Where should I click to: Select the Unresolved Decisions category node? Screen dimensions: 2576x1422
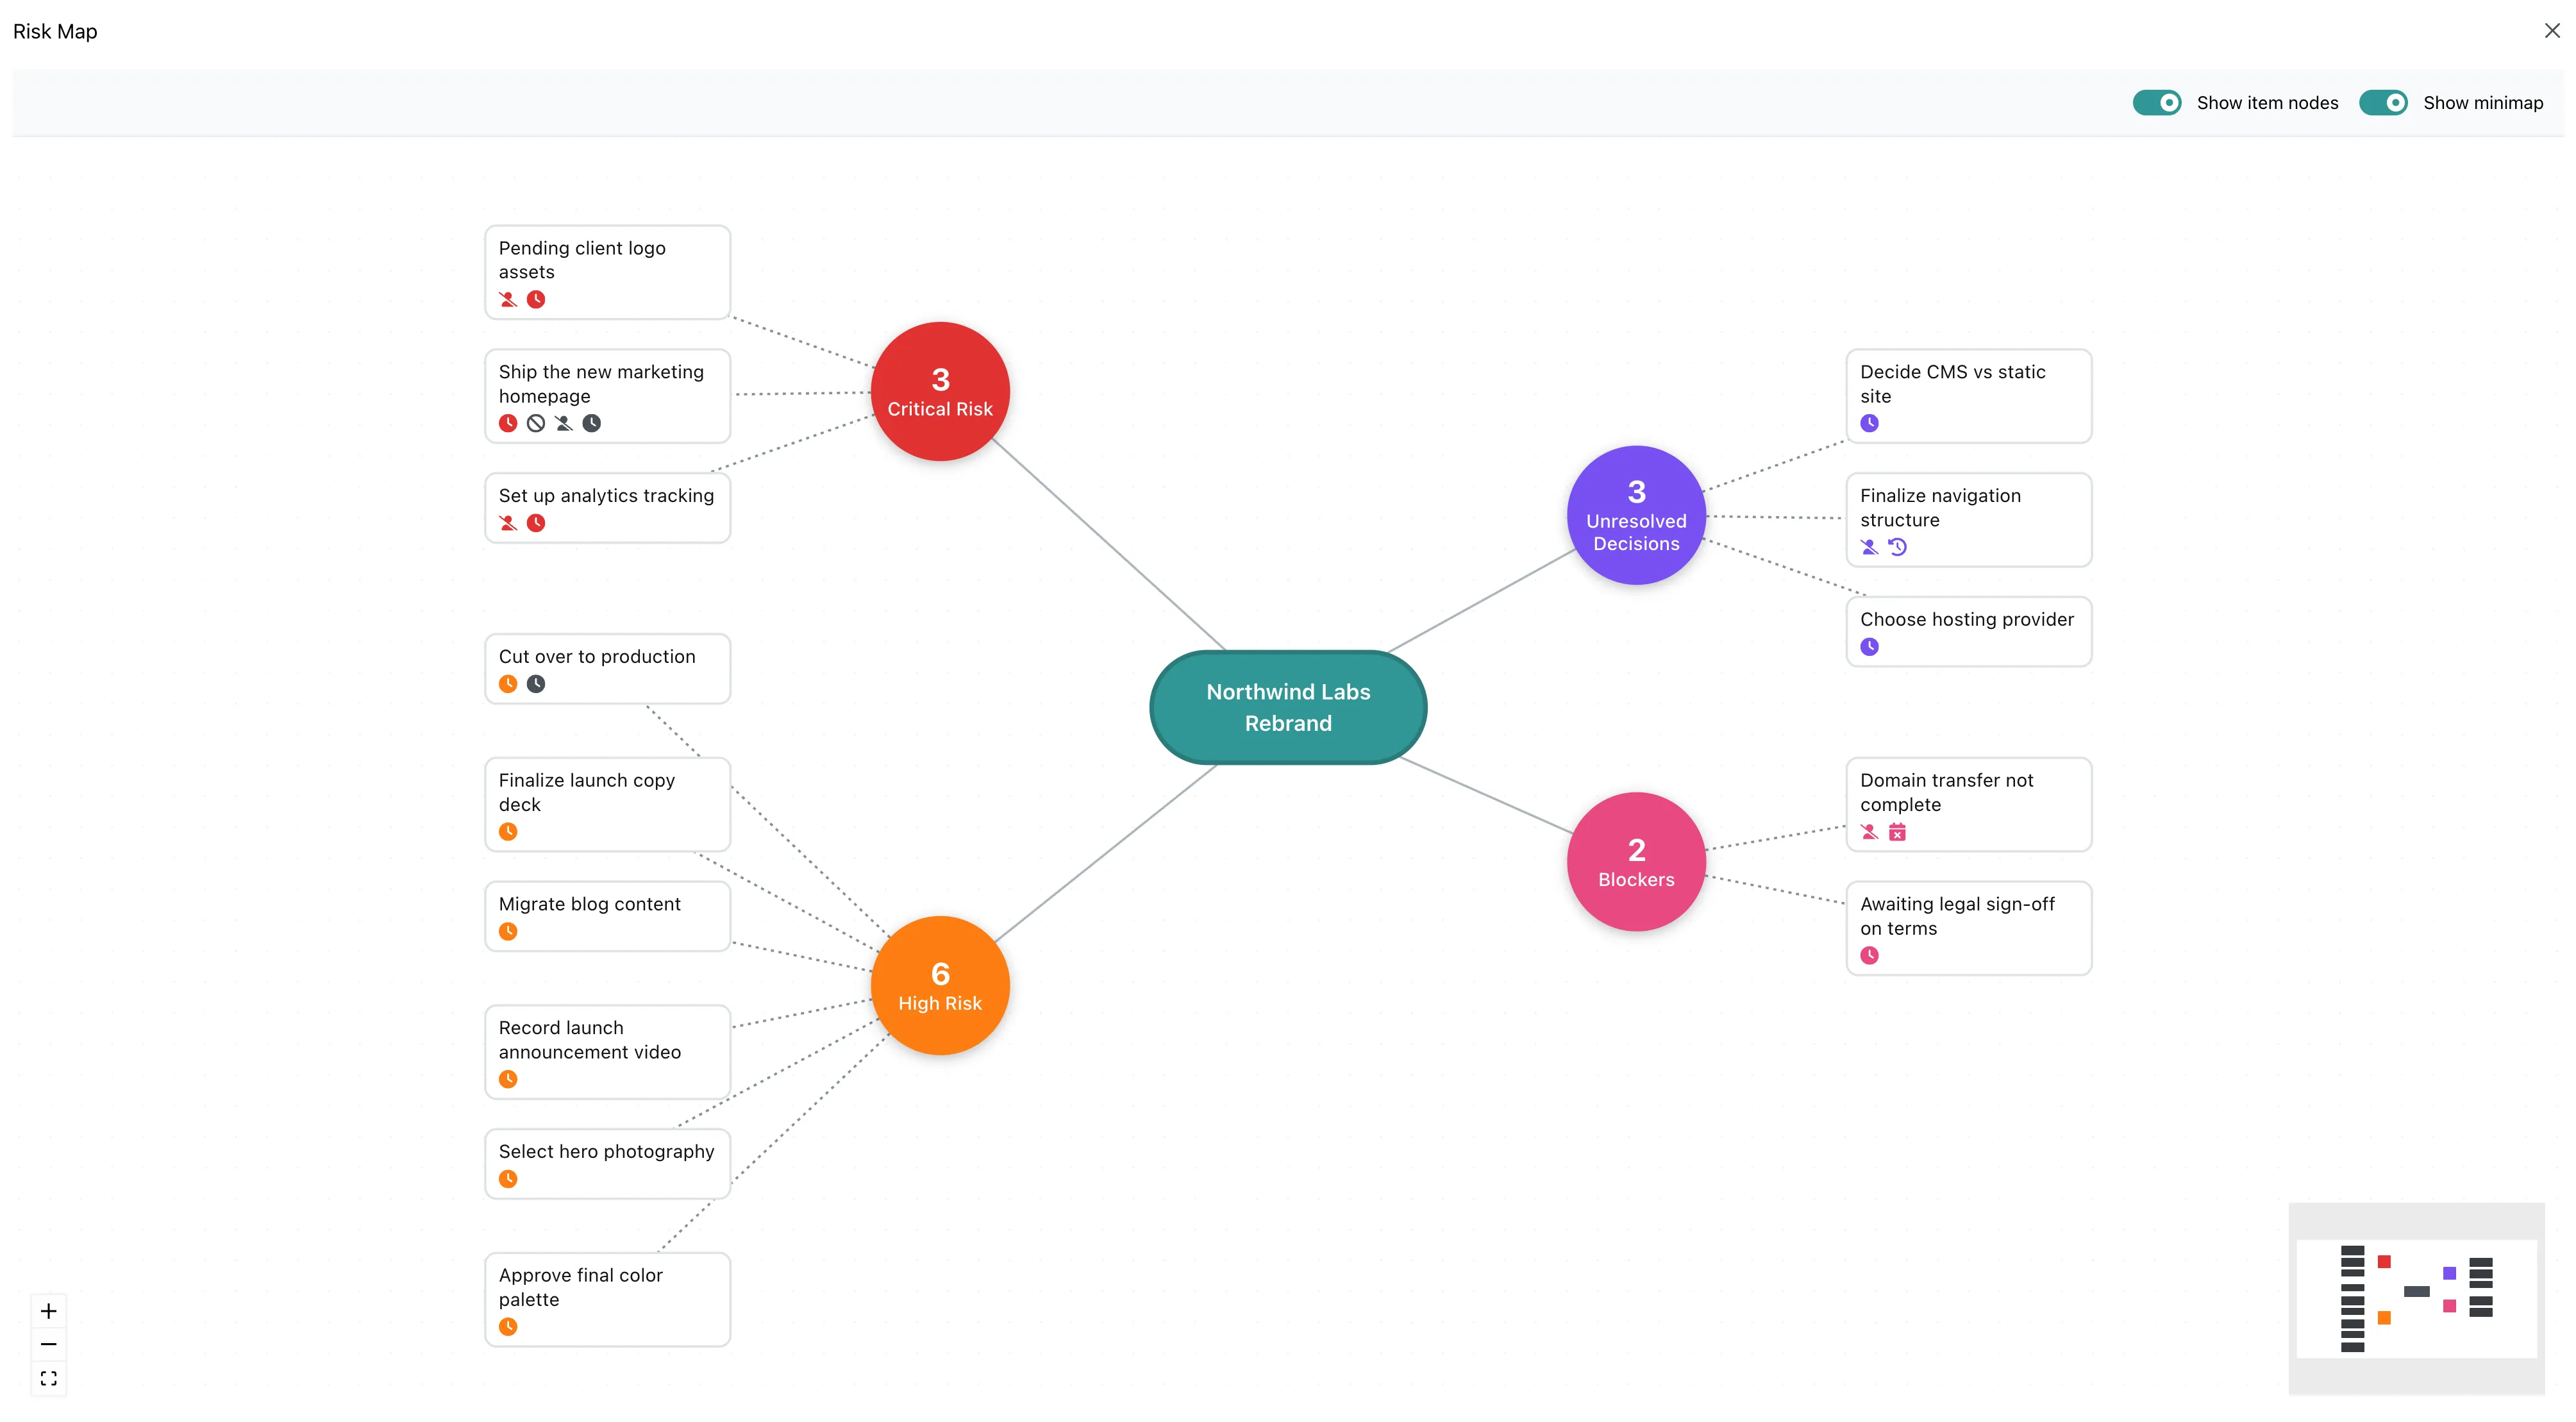point(1636,515)
